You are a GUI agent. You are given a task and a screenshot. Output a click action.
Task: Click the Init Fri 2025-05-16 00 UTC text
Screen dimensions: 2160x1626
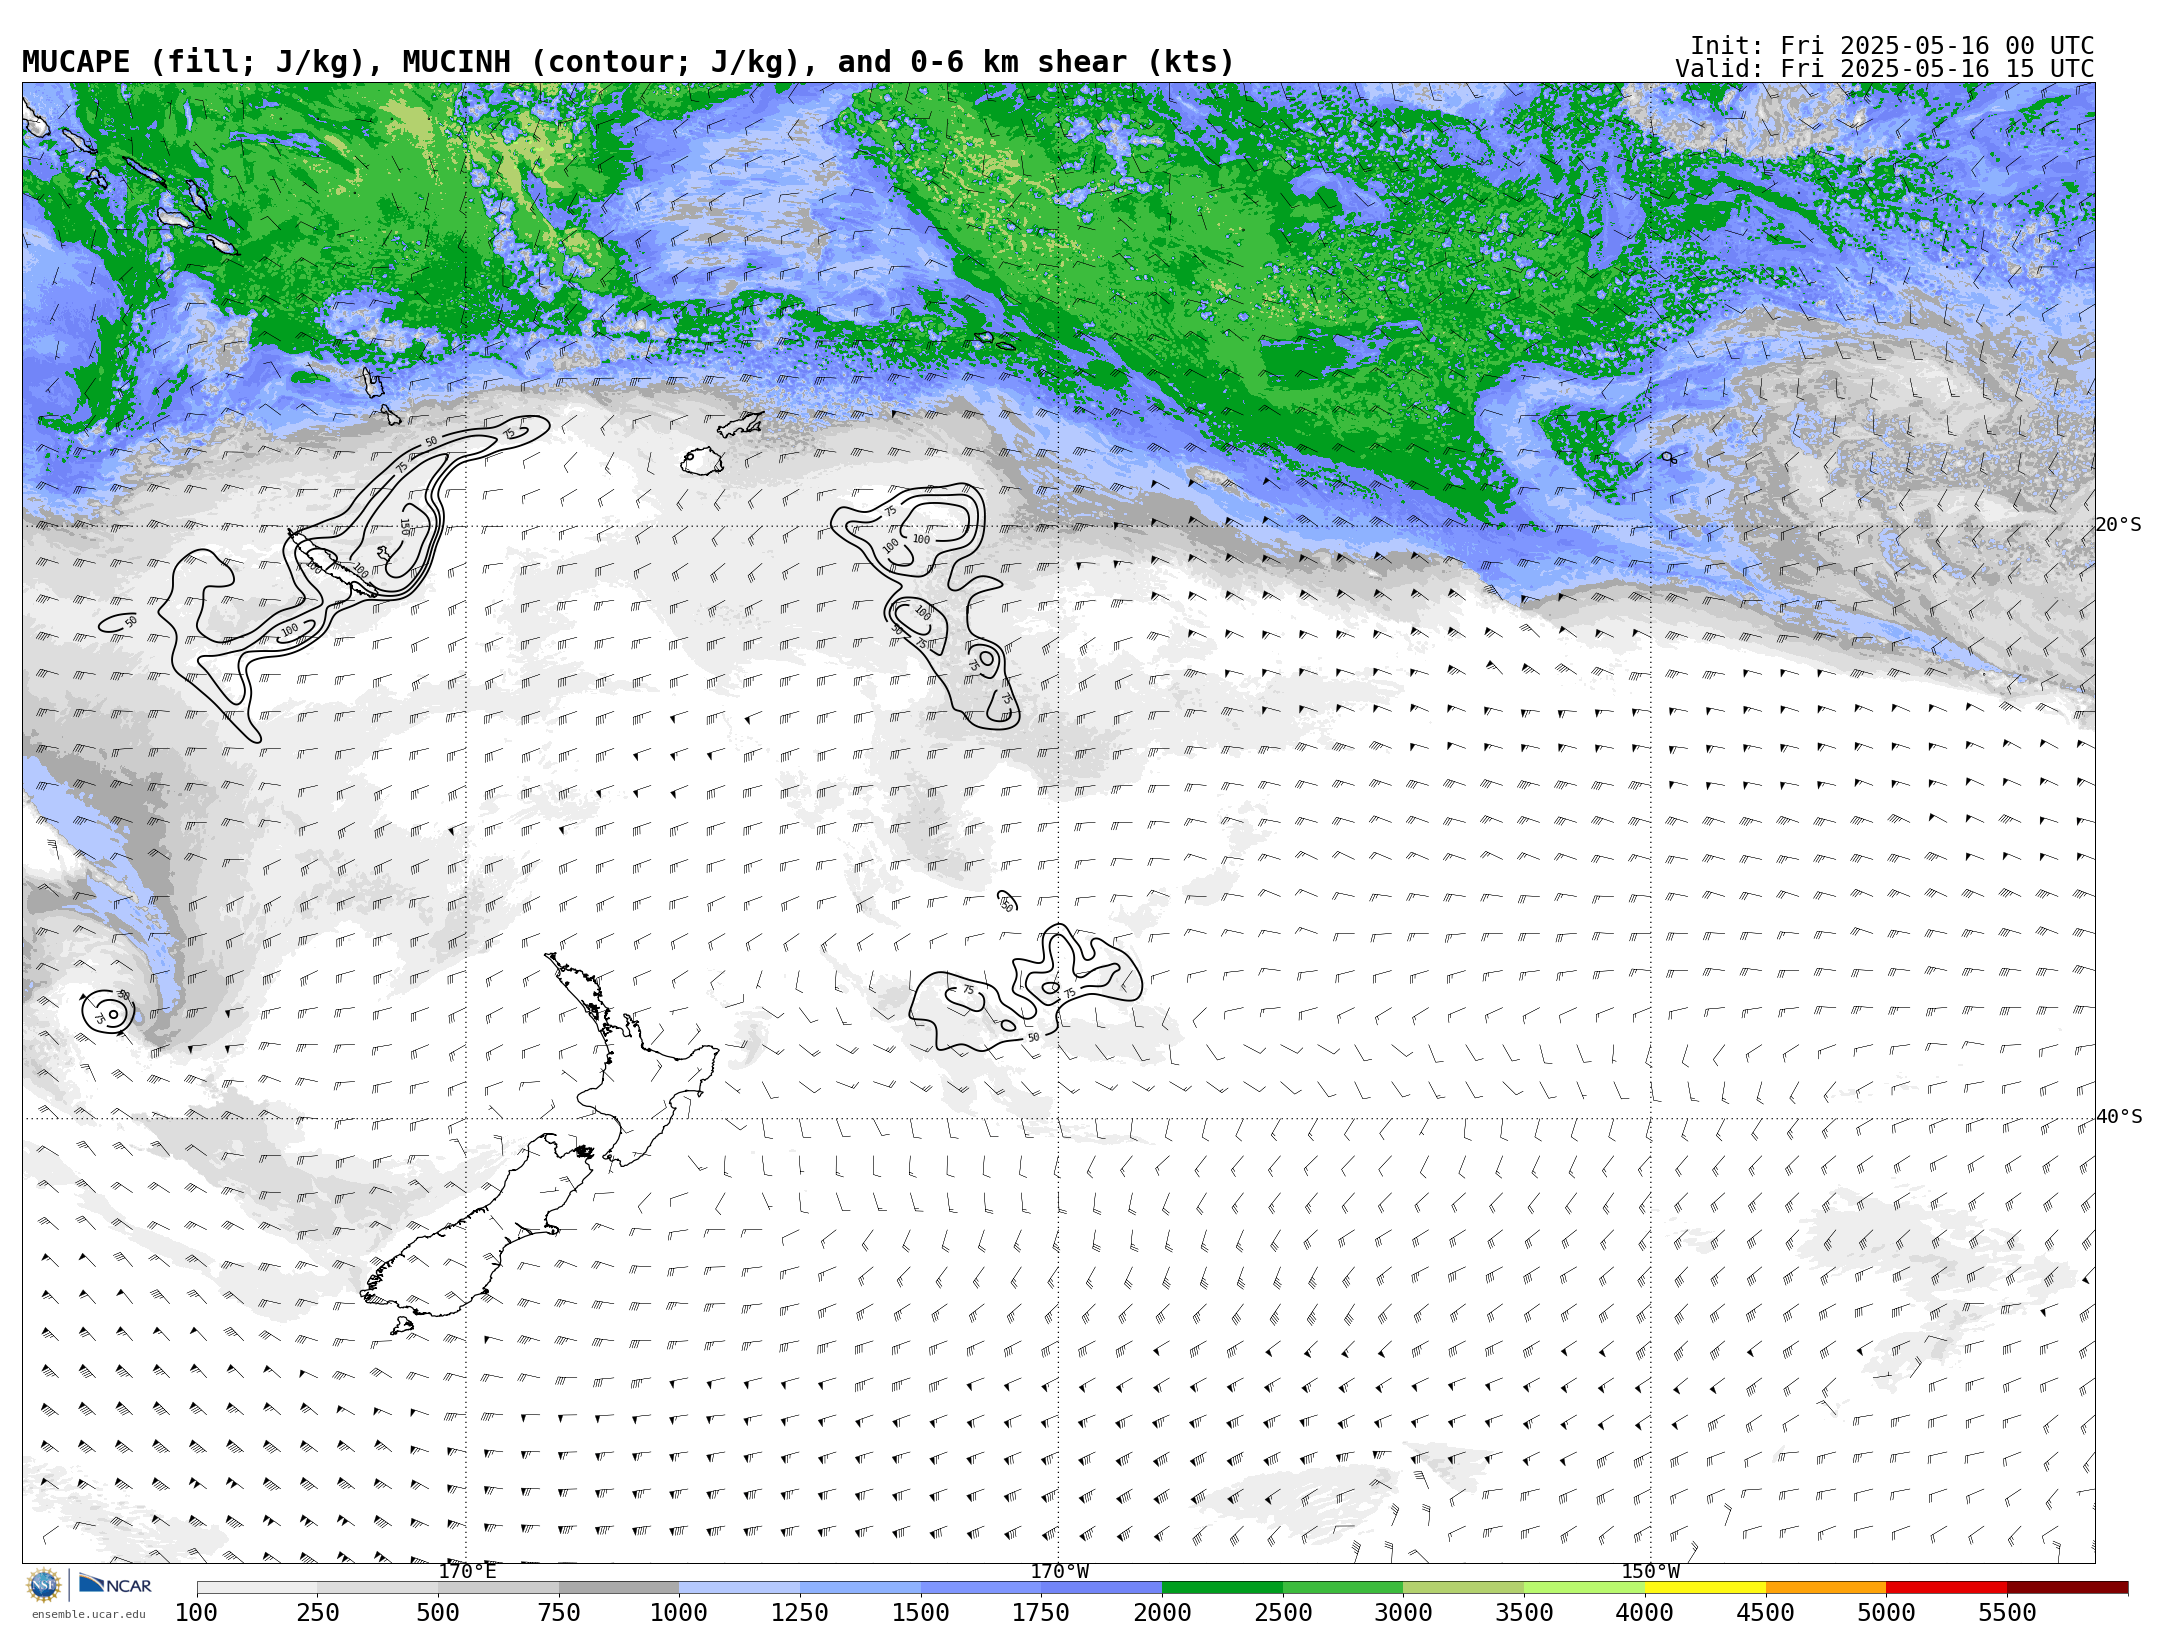(x=1892, y=46)
